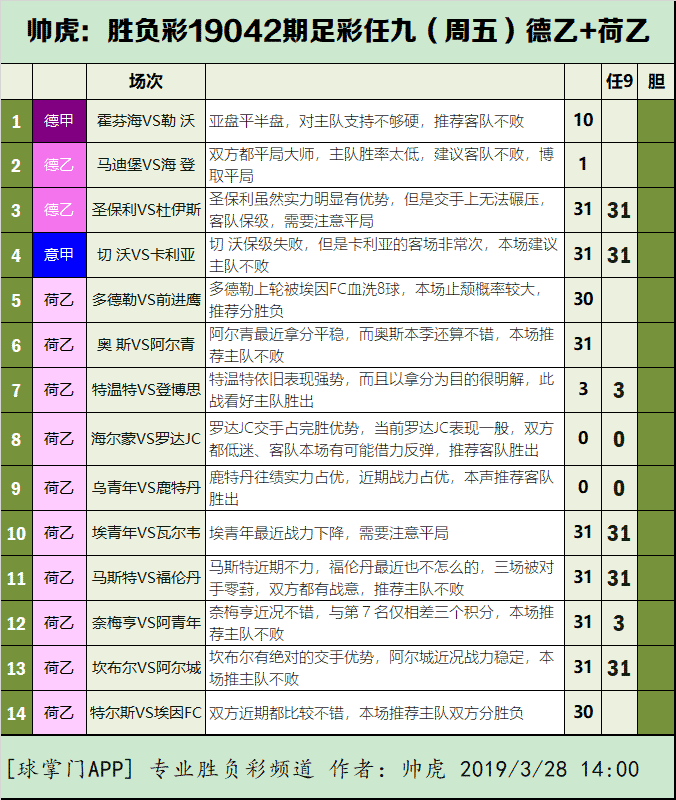Click 任9 value 3 in 特温特 row

click(619, 390)
